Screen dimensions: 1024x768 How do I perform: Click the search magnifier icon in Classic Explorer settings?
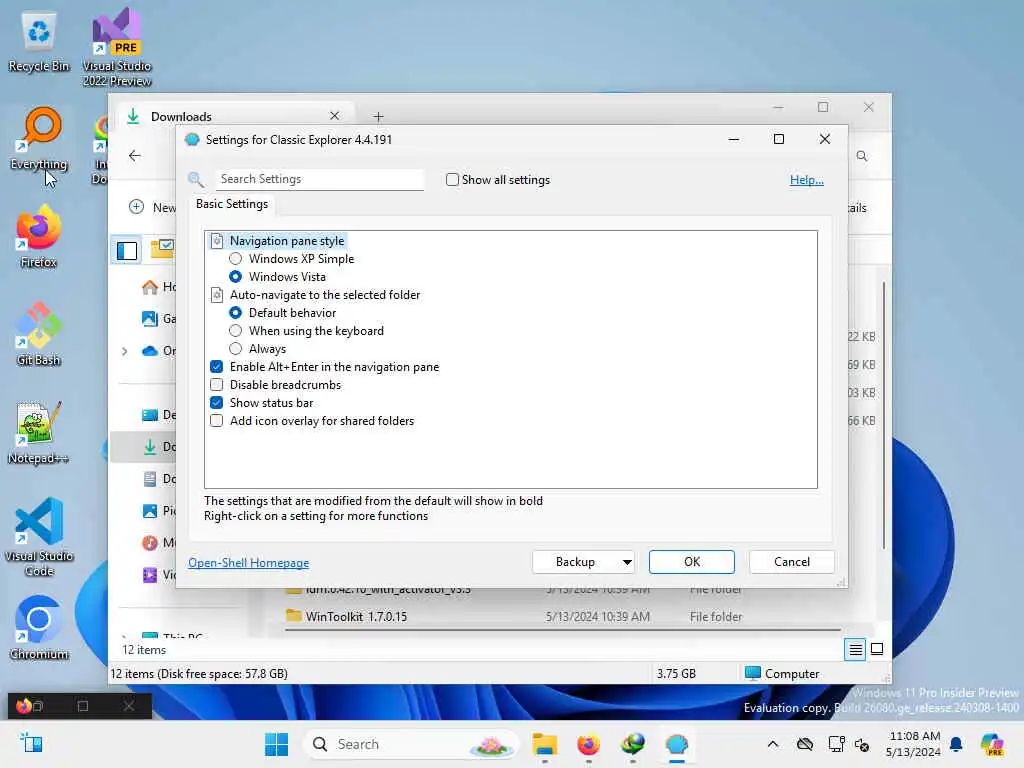(196, 180)
